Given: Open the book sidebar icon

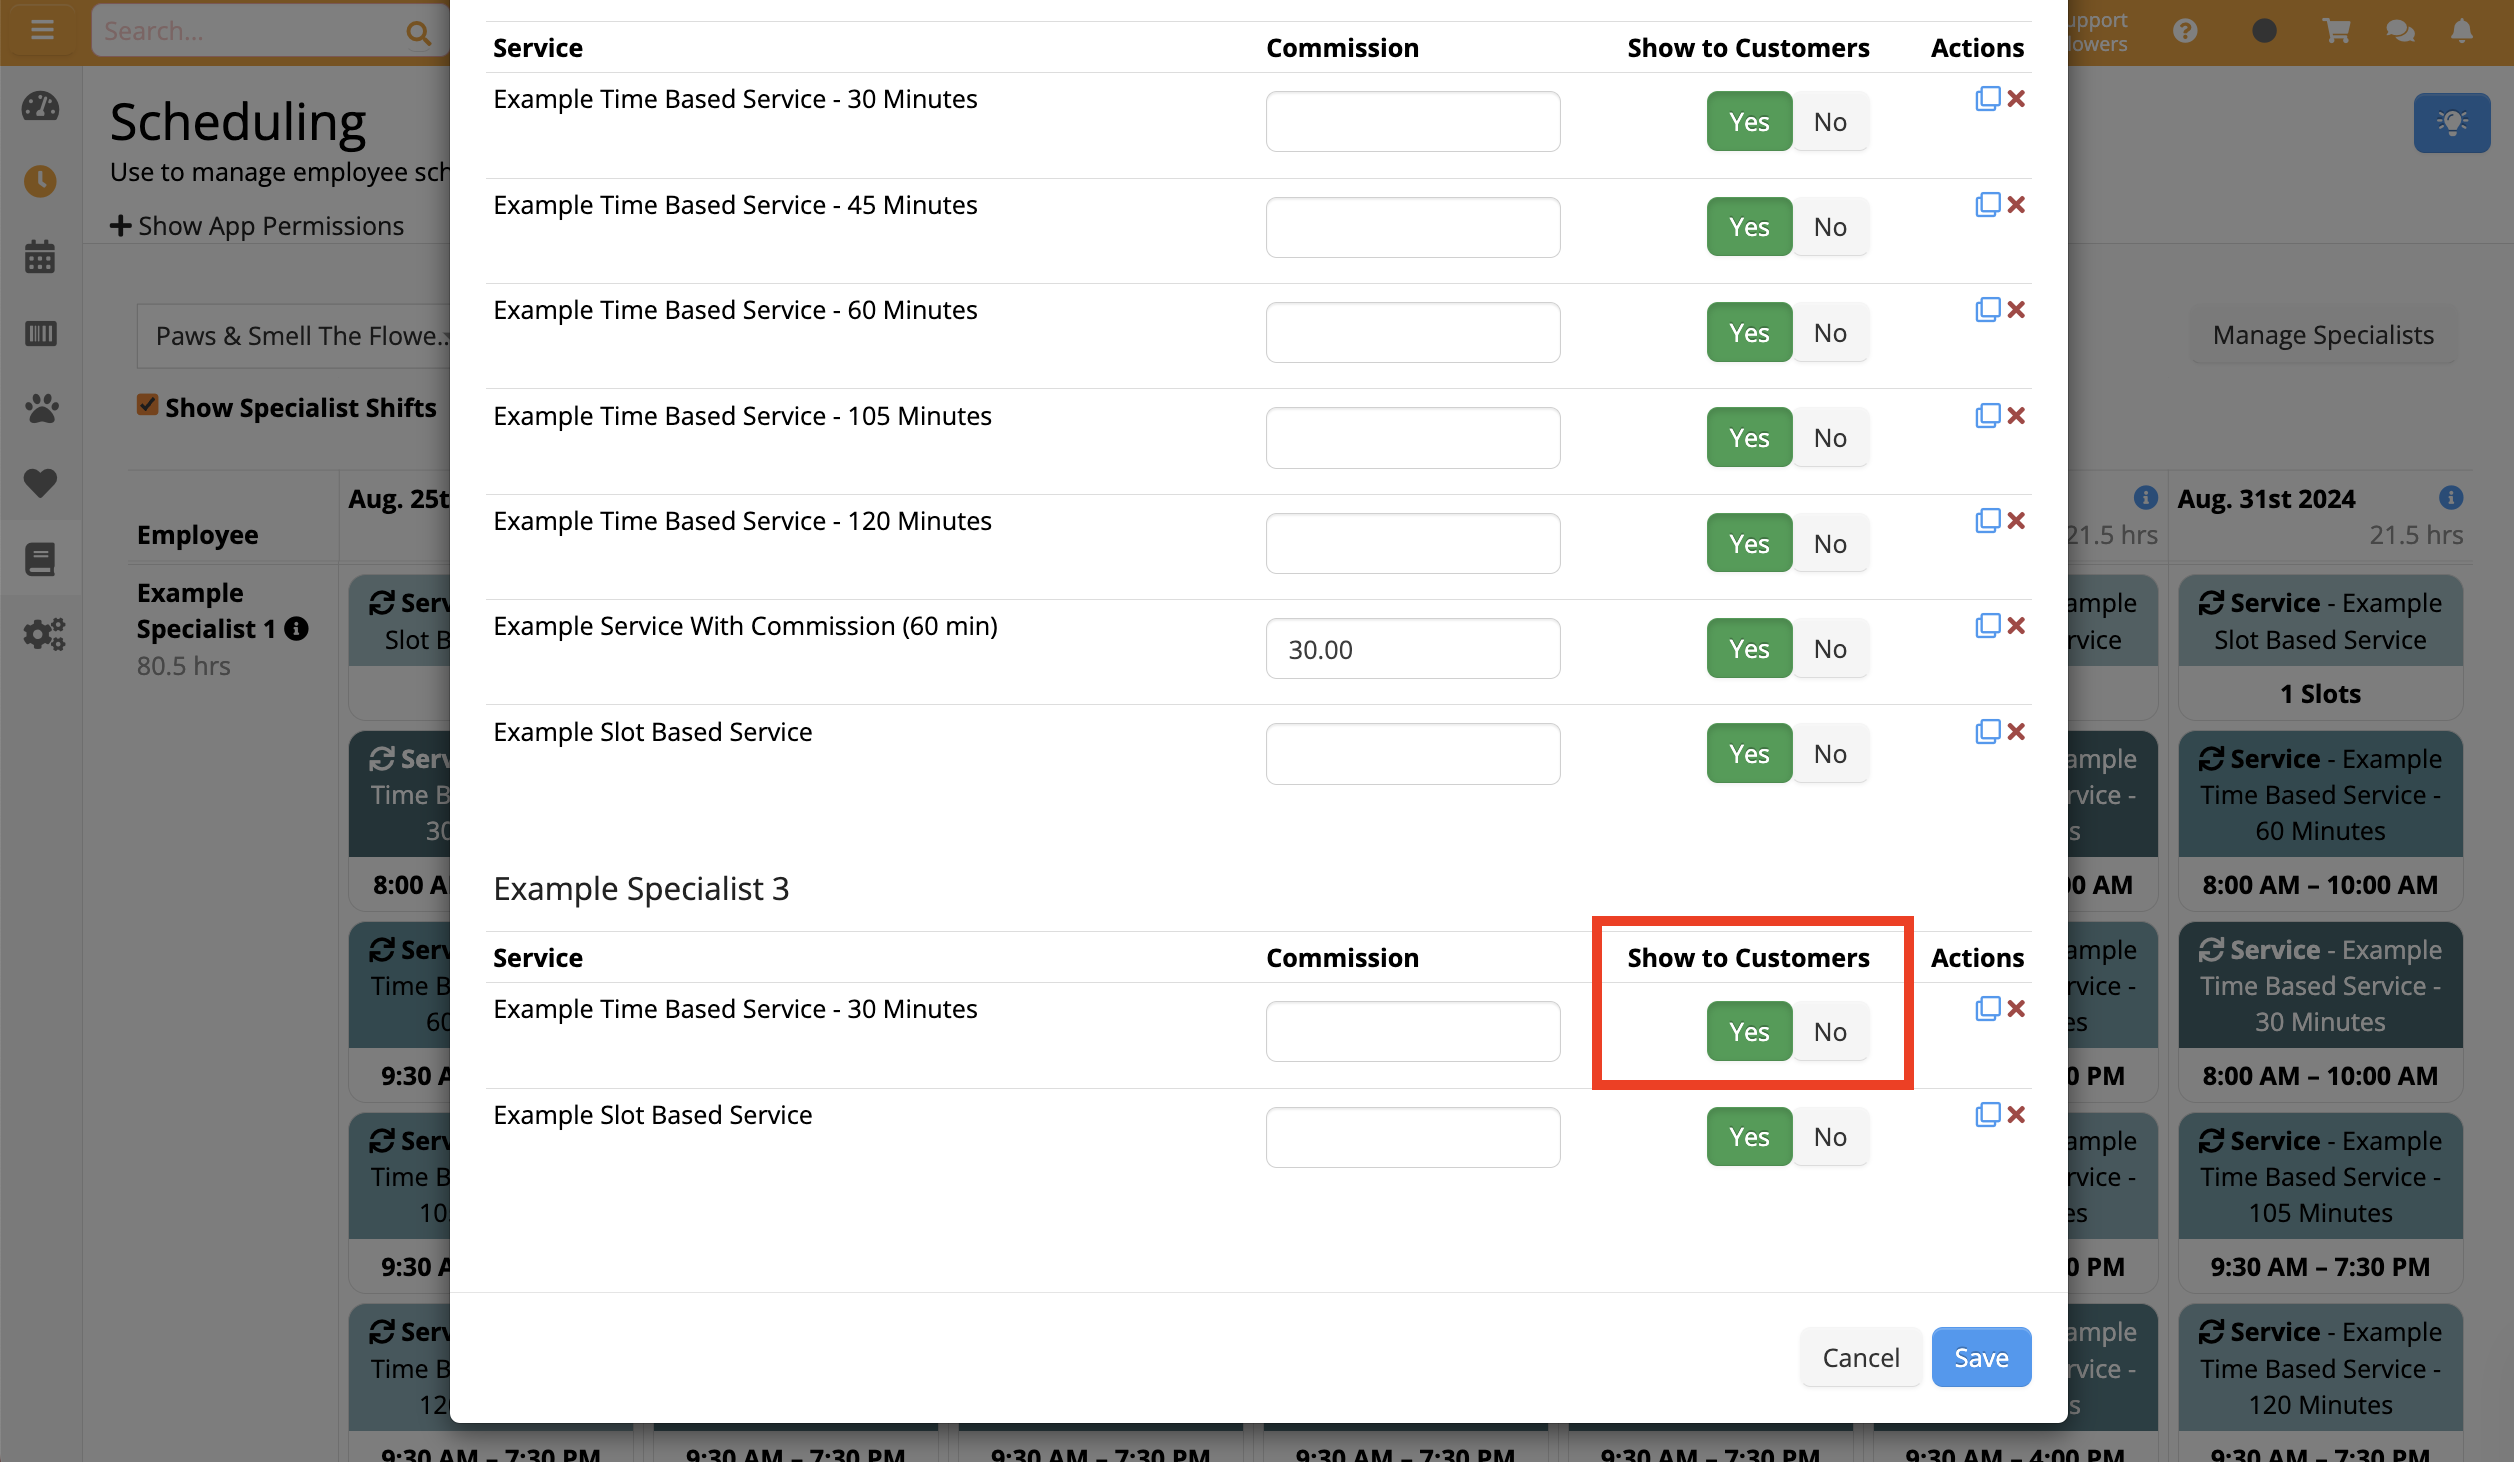Looking at the screenshot, I should (40, 559).
